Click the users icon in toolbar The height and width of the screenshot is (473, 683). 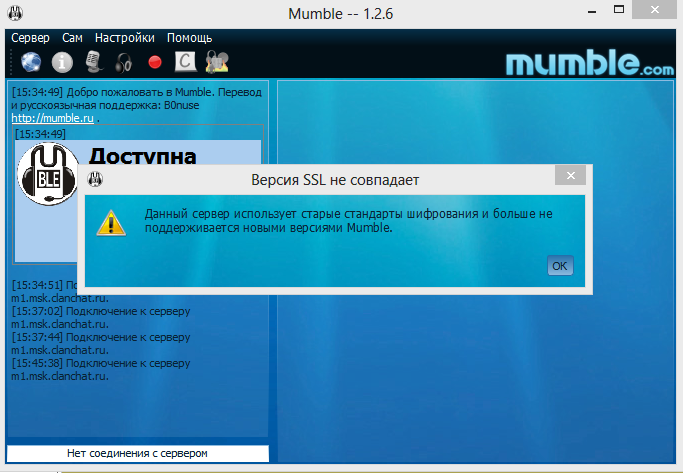point(216,62)
